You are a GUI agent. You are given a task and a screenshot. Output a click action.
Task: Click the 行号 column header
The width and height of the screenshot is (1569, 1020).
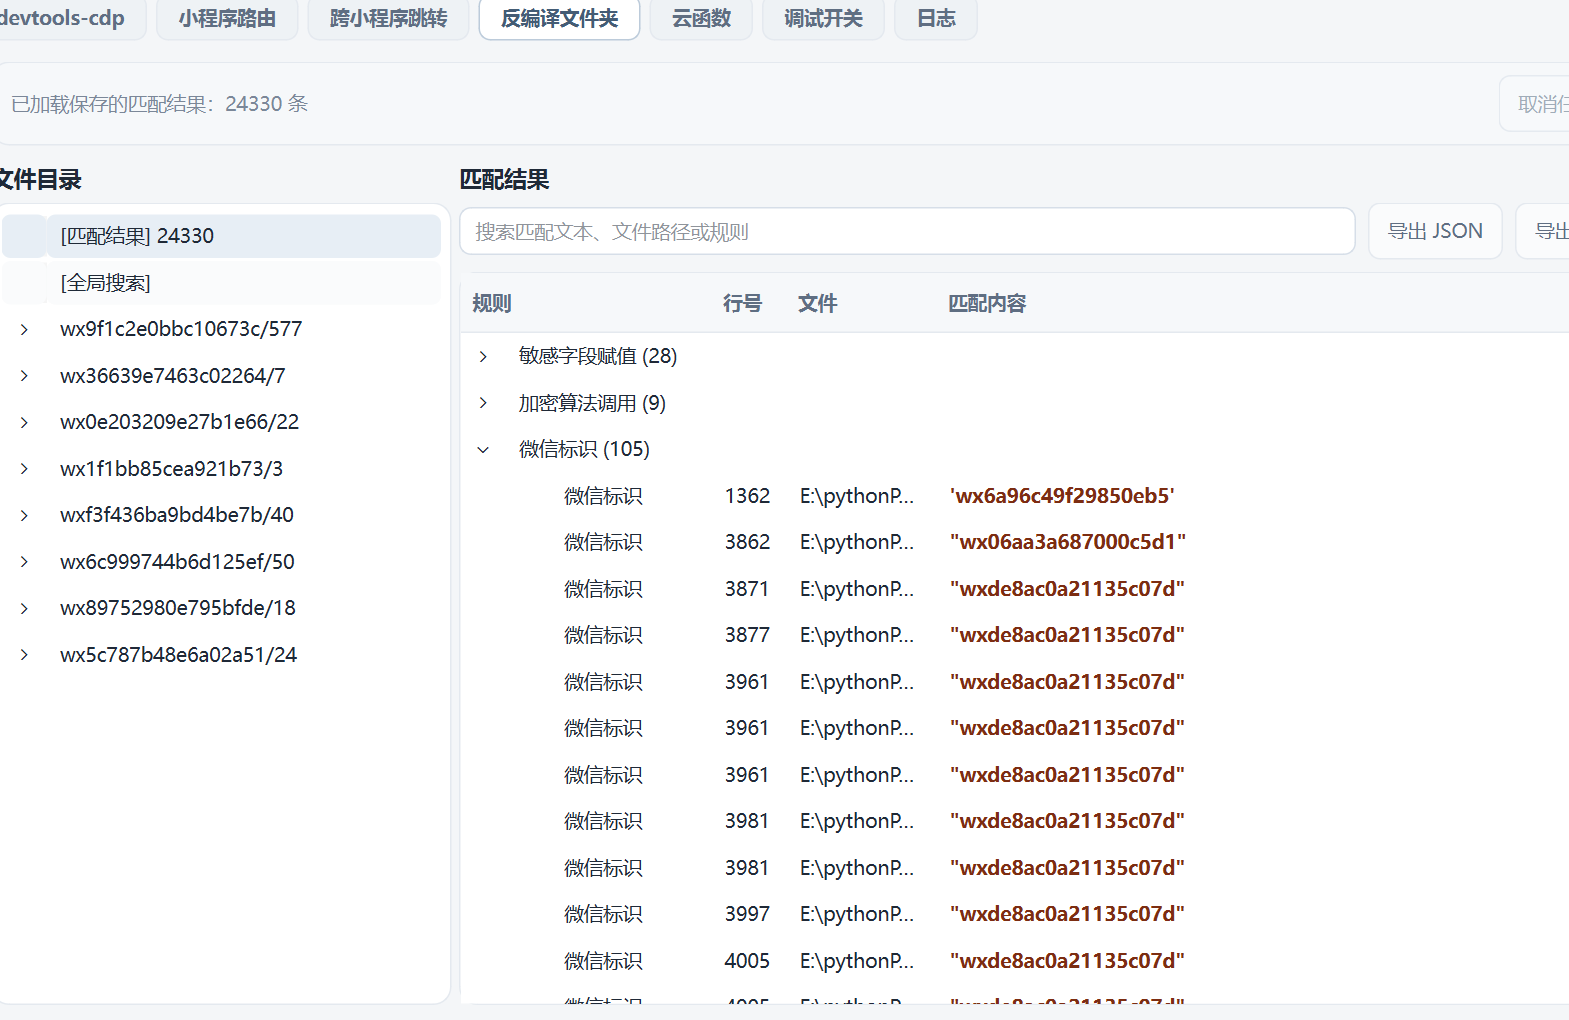click(742, 303)
